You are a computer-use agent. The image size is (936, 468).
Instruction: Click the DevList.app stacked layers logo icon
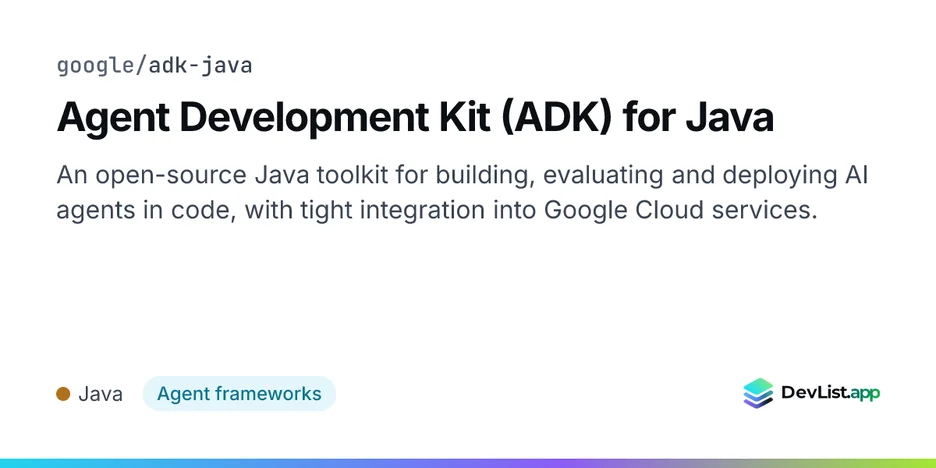(x=758, y=393)
